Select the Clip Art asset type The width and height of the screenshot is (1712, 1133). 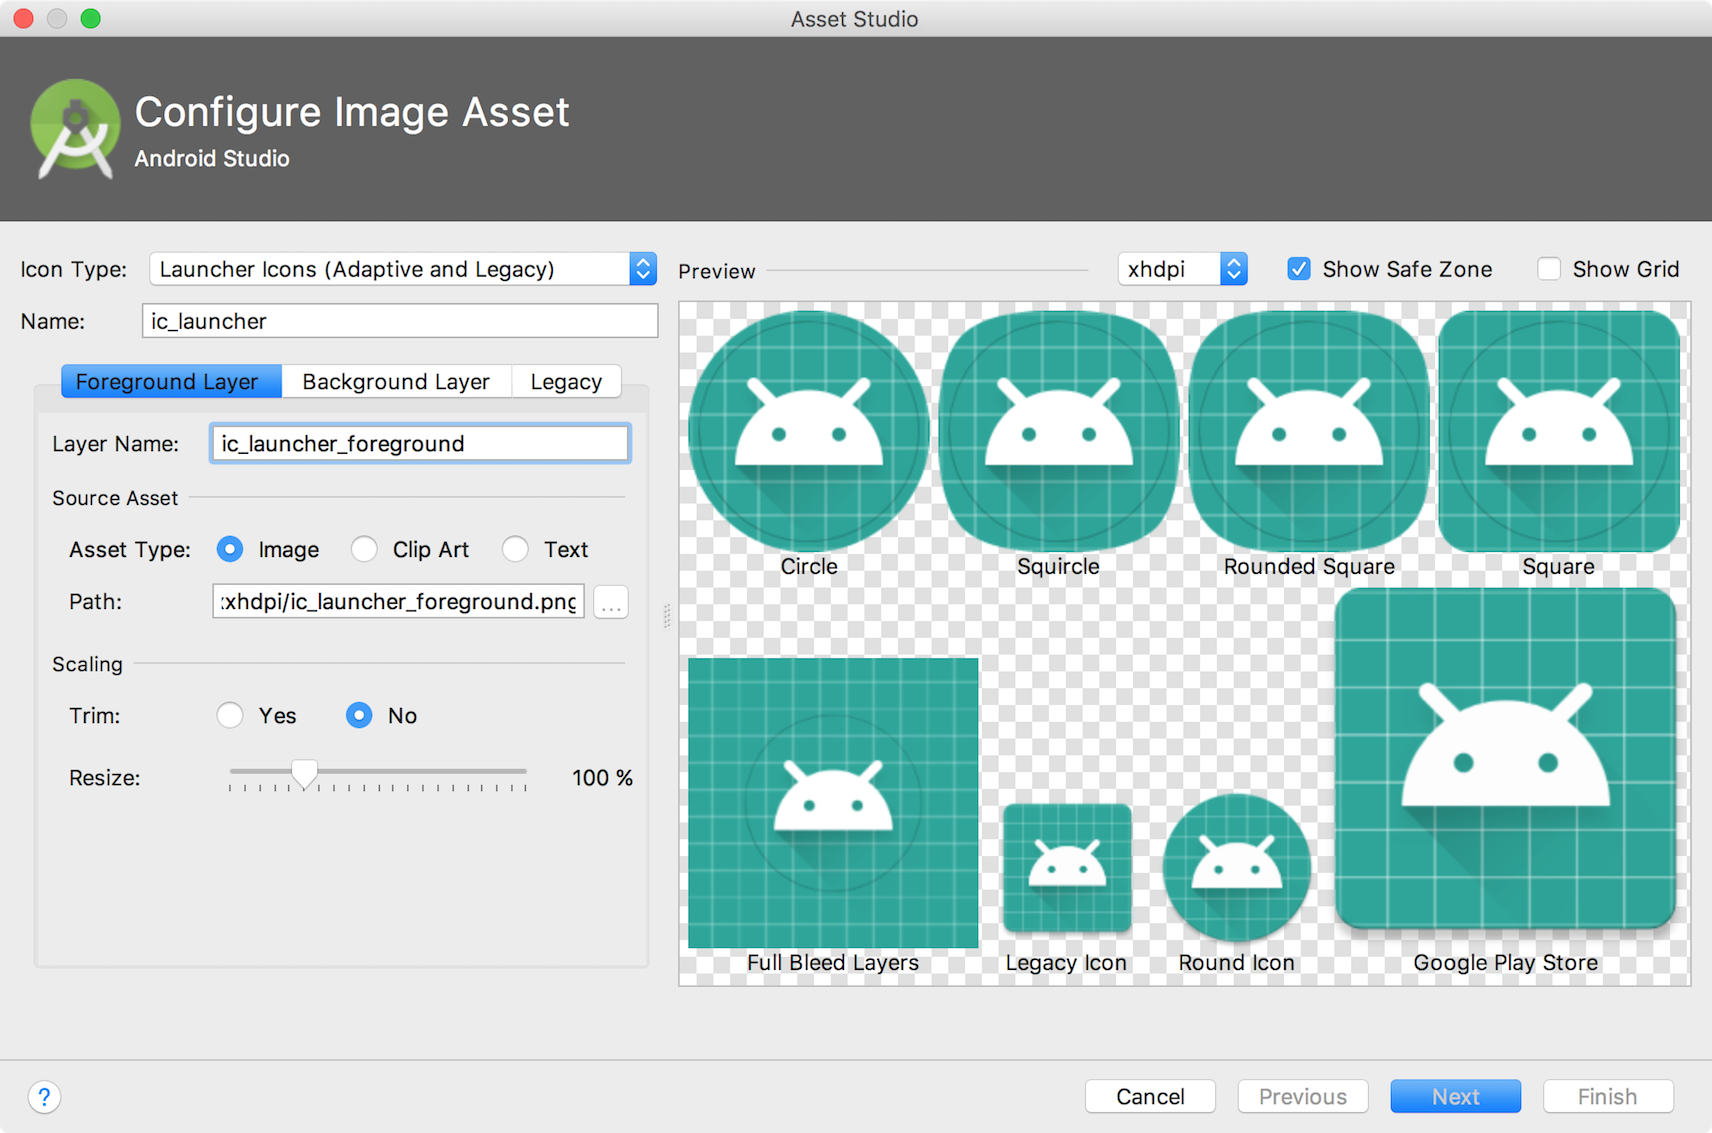pyautogui.click(x=365, y=549)
